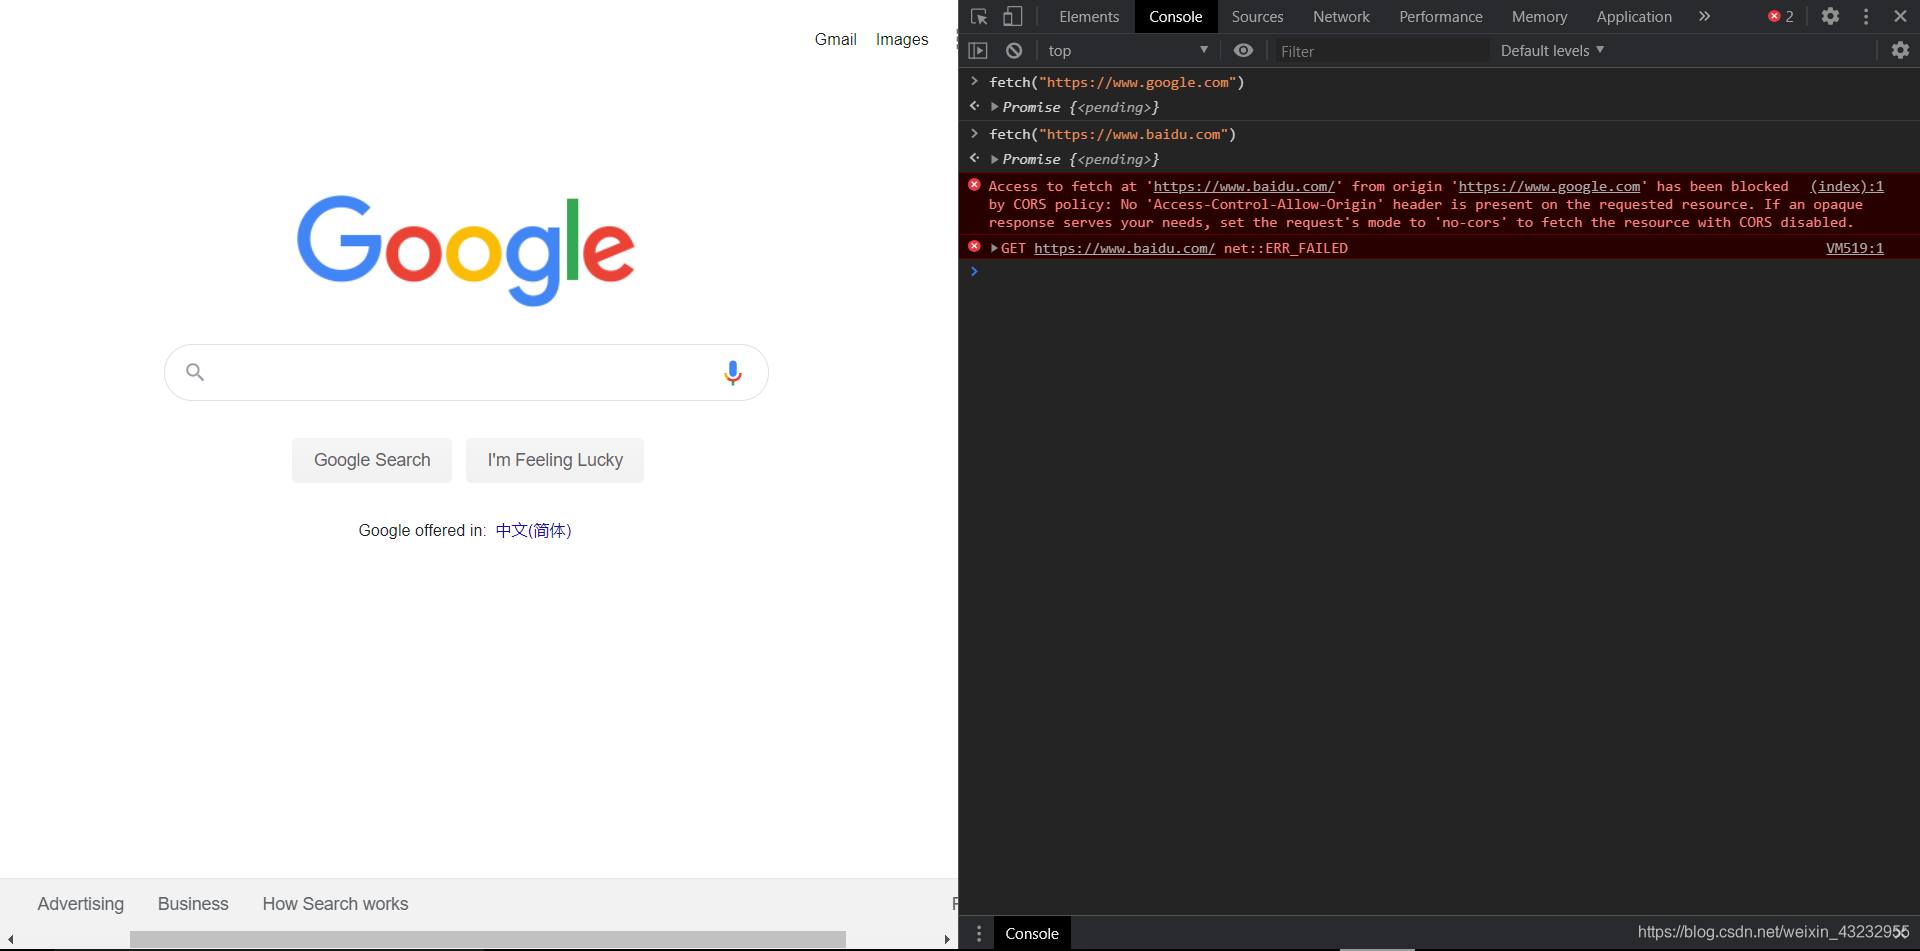Open the Advertising footer link
Viewport: 1920px width, 951px height.
[x=81, y=904]
